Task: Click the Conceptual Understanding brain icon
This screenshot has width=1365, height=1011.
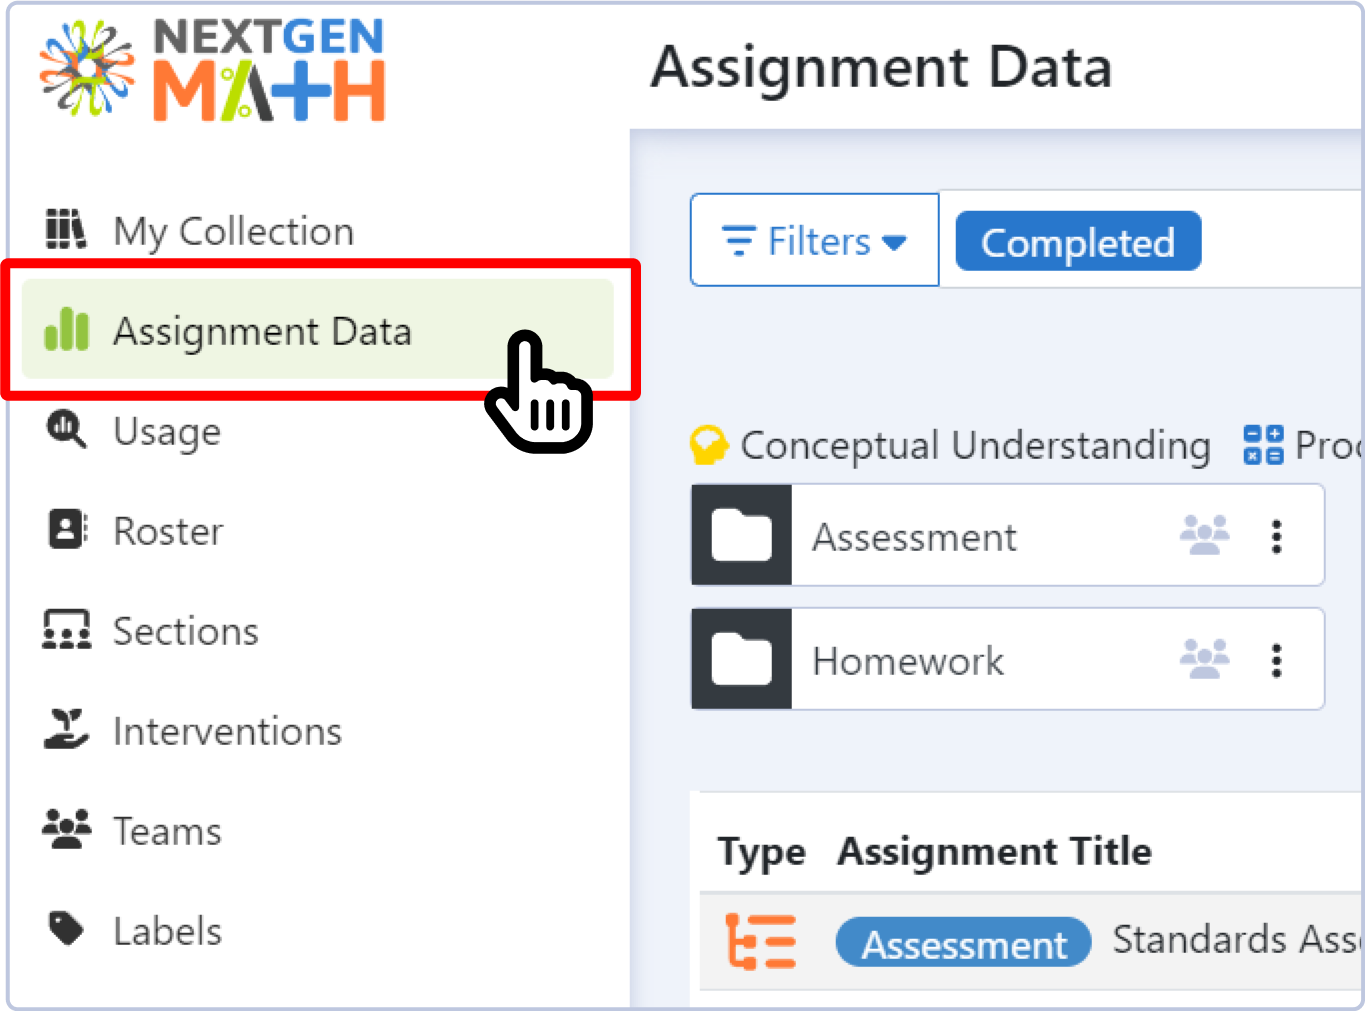Action: click(x=709, y=446)
